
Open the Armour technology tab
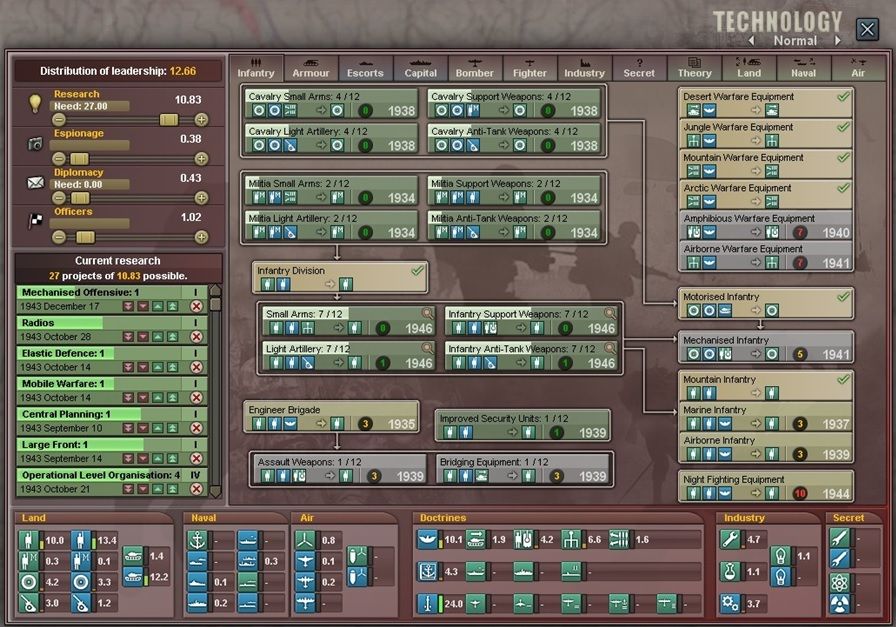coord(311,68)
